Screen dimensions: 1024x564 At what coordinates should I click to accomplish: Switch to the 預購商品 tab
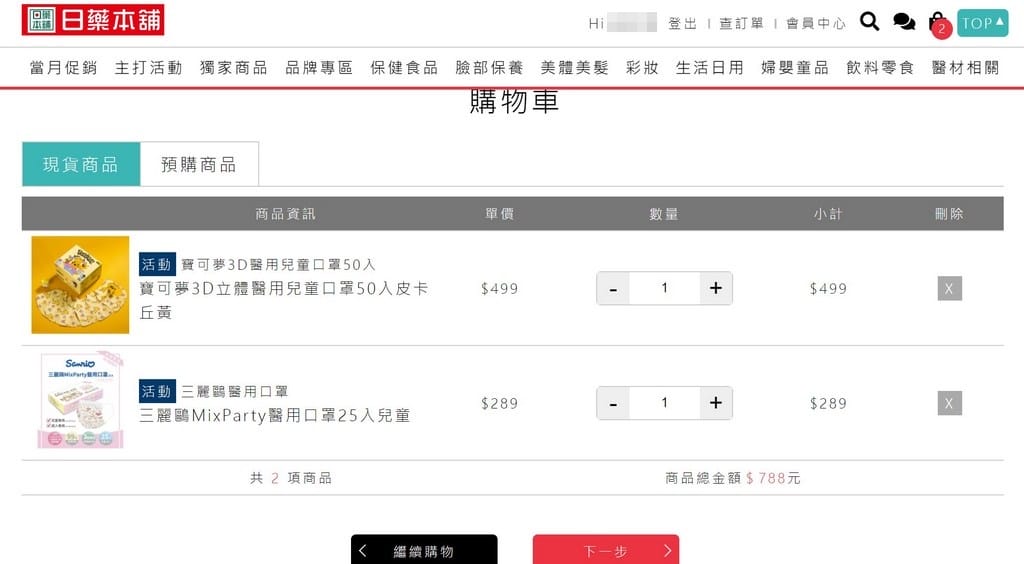[x=199, y=164]
